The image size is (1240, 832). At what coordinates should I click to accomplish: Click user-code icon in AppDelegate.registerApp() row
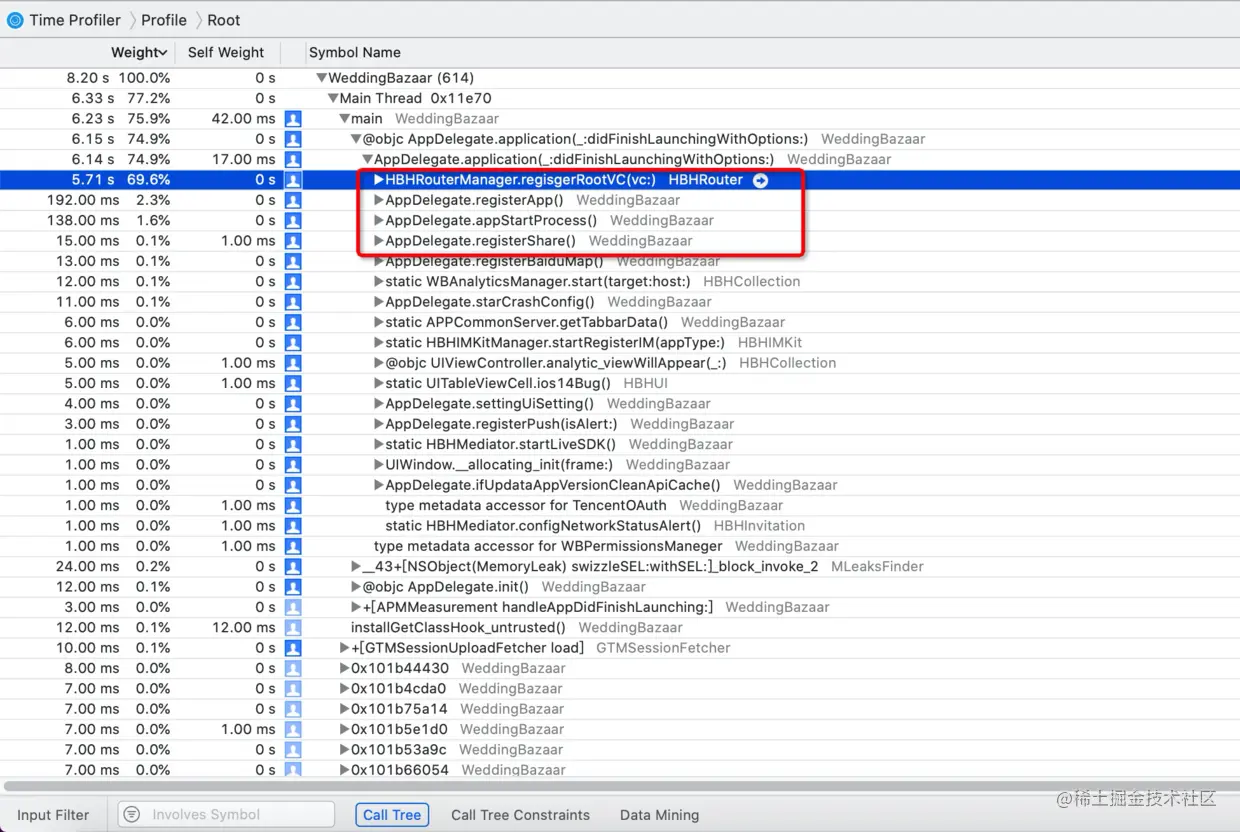tap(293, 200)
